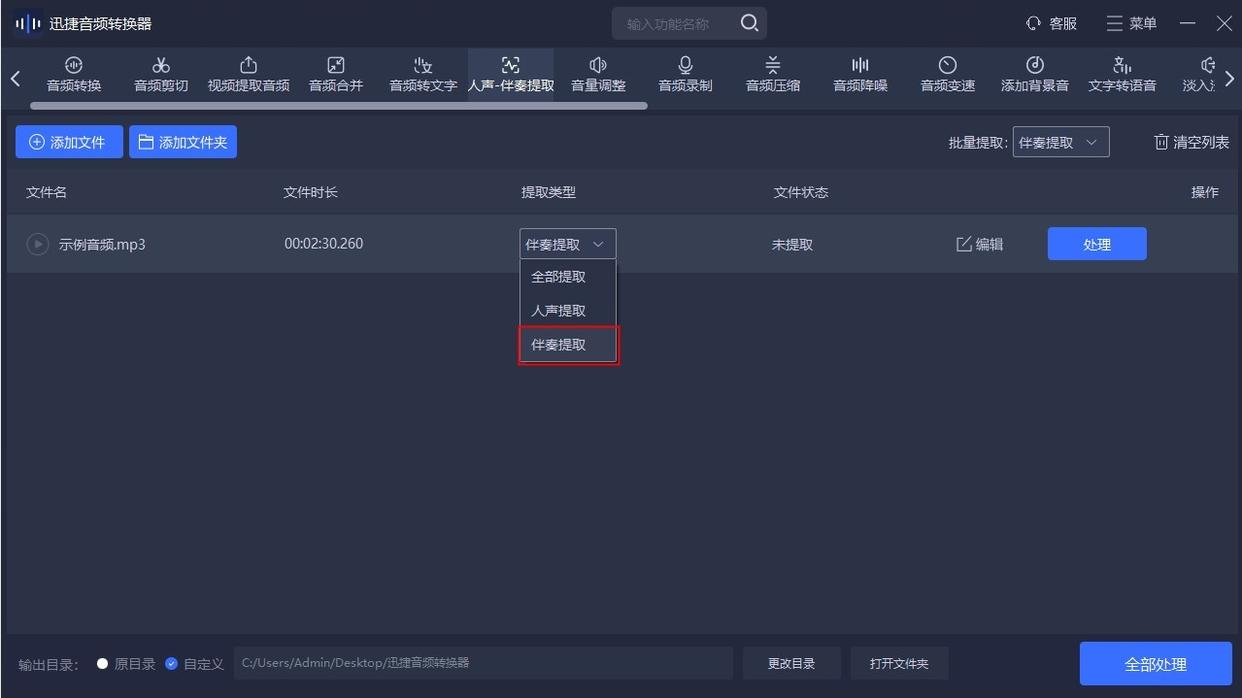Click the 迅捷音频转换器 app logo
Viewport: 1242px width, 698px height.
(x=28, y=23)
